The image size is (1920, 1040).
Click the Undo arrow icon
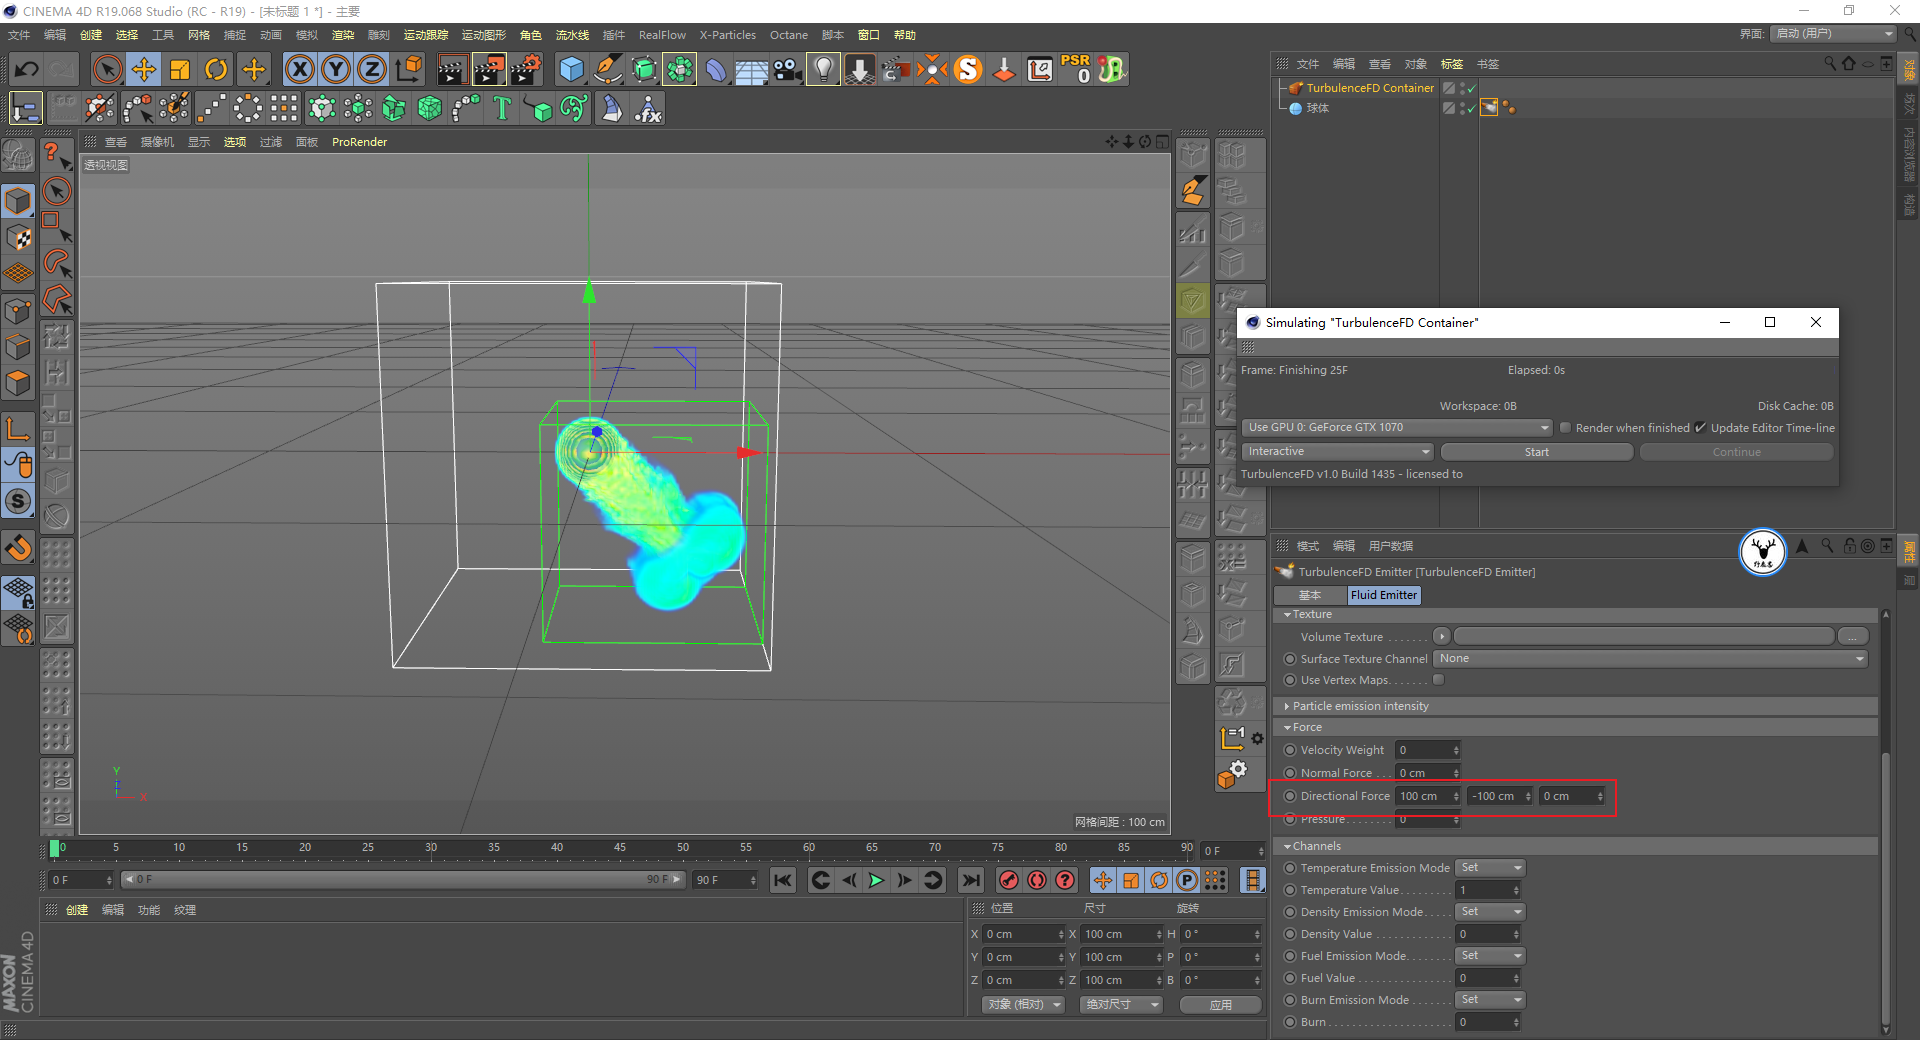tap(27, 69)
